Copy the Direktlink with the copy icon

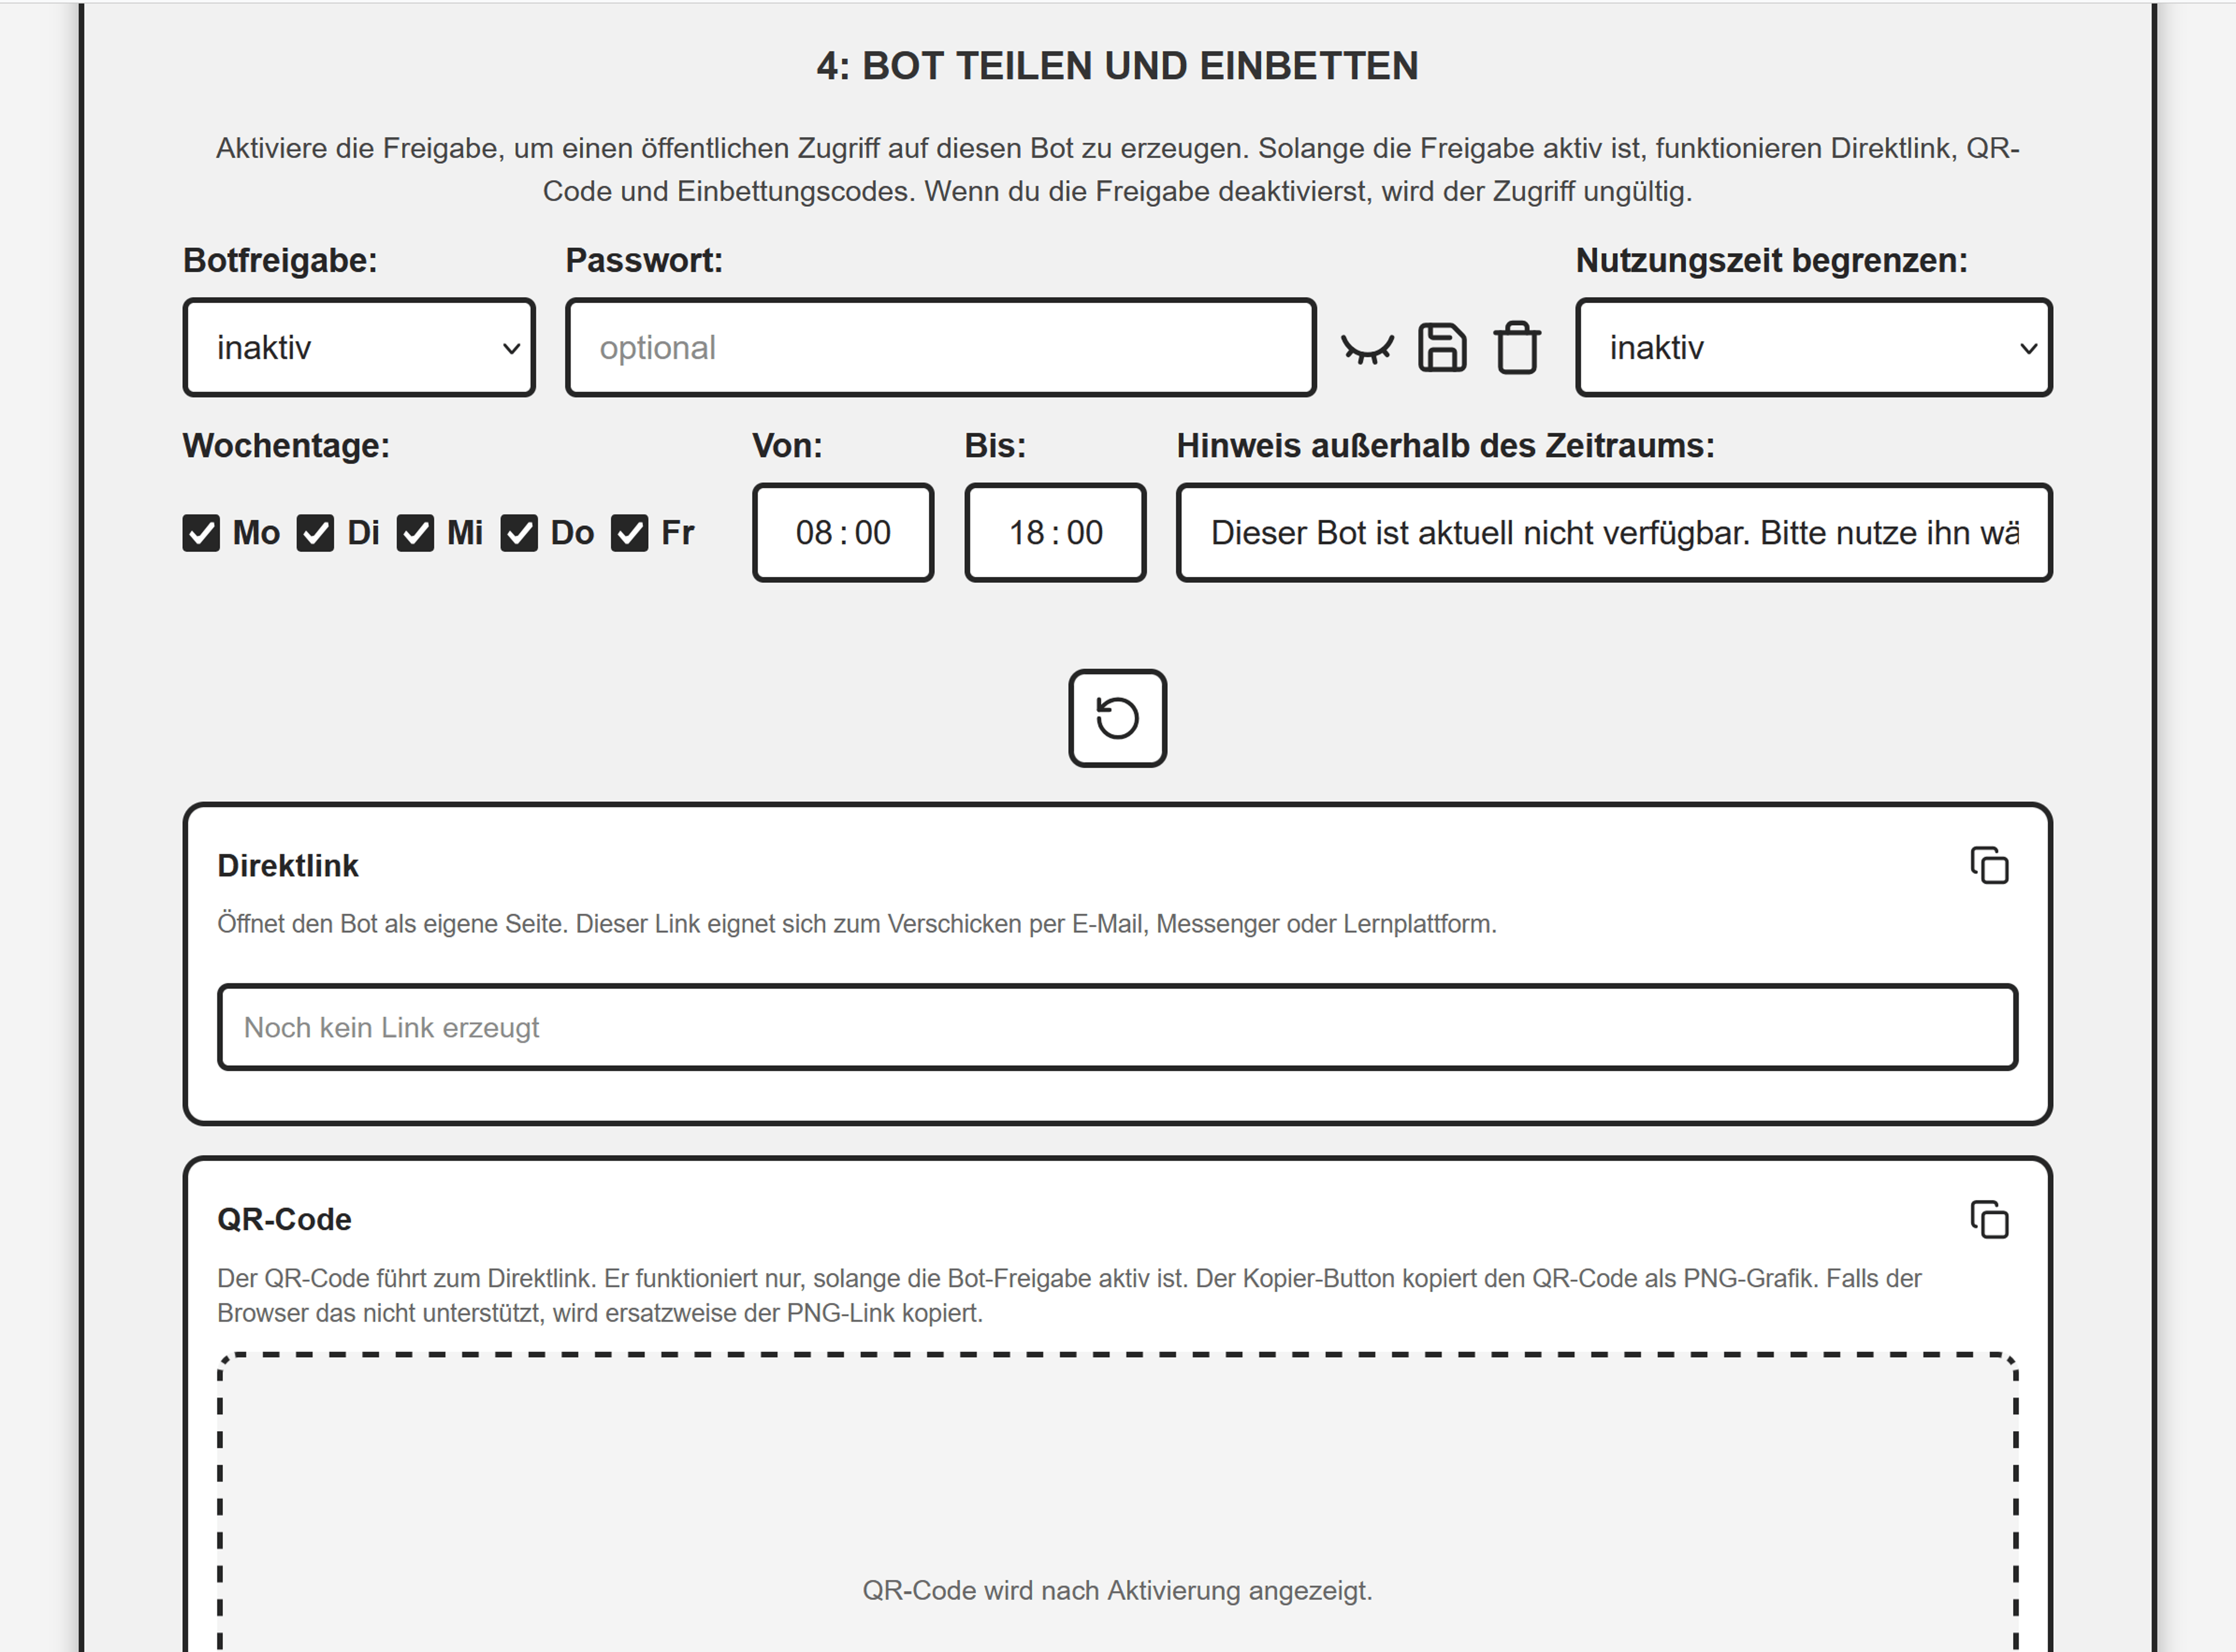tap(1989, 865)
